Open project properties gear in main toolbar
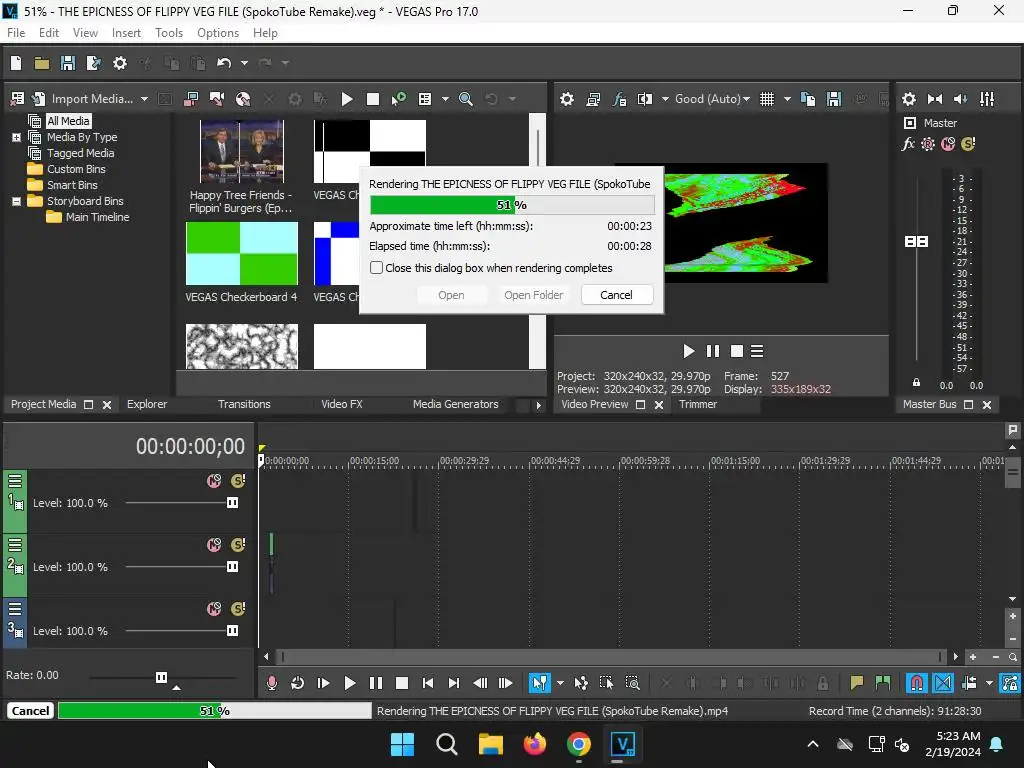Screen dimensions: 1024x768 pos(120,63)
